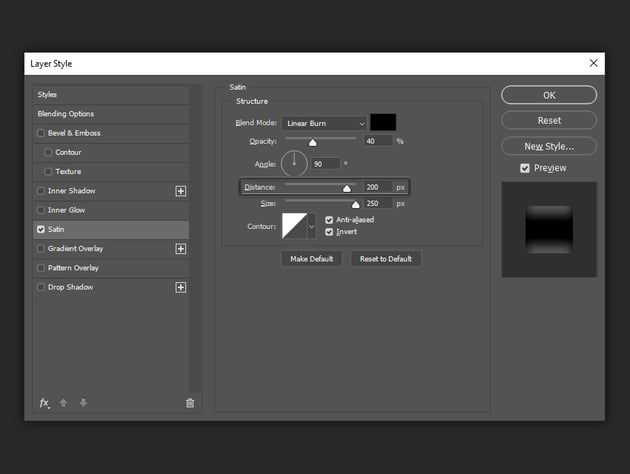Click the Make Default button
Screen dimensions: 630x474
coord(311,259)
